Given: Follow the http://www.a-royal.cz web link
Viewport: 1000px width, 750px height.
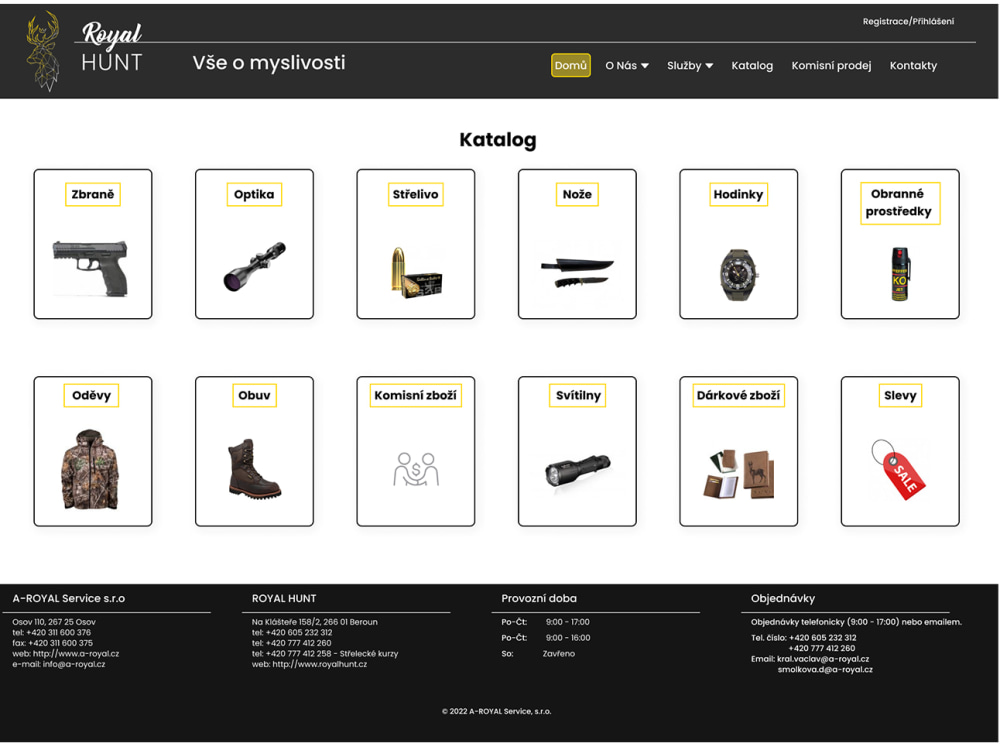Looking at the screenshot, I should click(76, 654).
